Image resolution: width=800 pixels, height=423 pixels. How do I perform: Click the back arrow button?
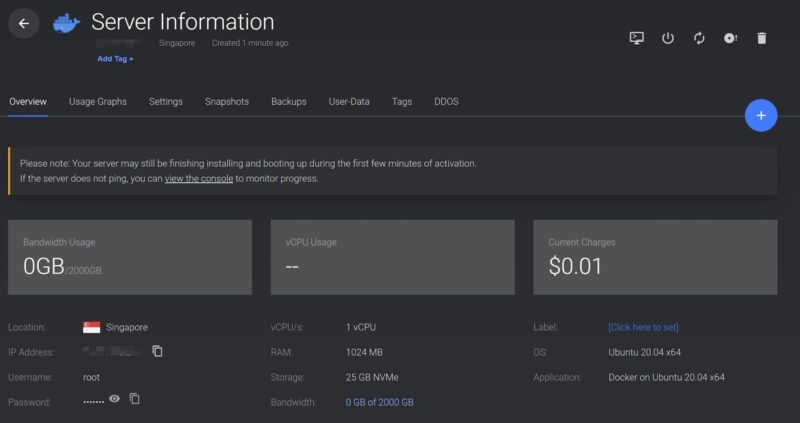coord(23,24)
